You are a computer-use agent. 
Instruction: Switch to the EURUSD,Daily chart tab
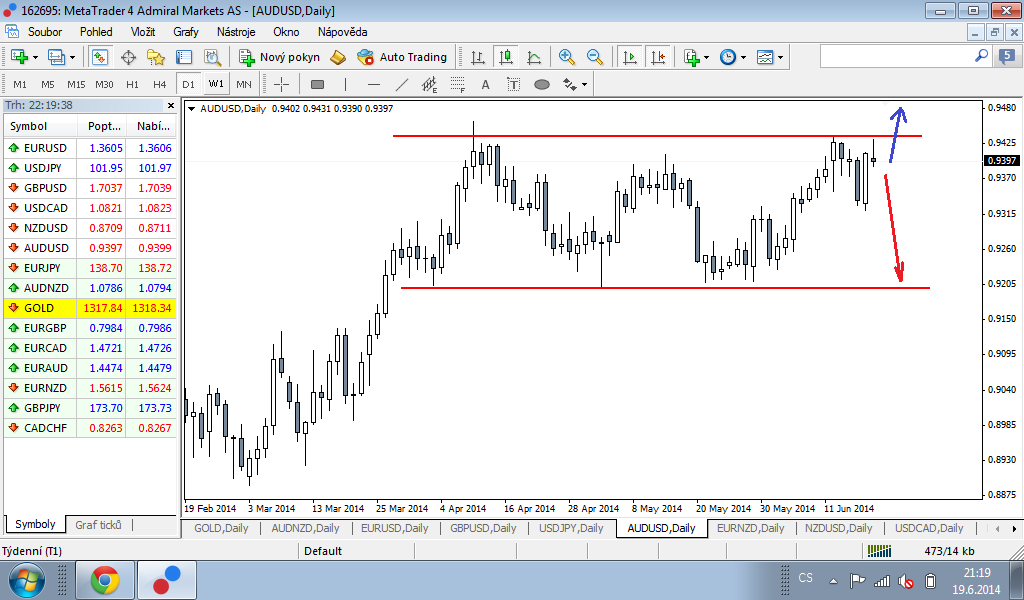(394, 528)
